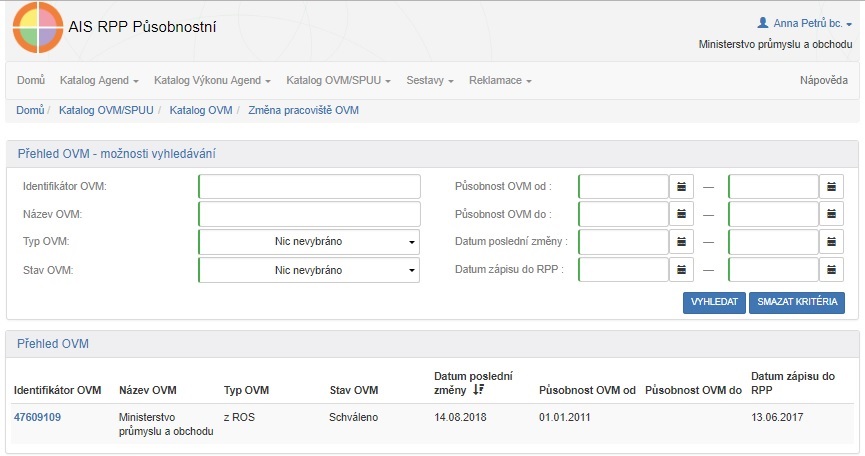Open calendar for Datum zápisu do RPP end
The image size is (865, 456).
pyautogui.click(x=832, y=270)
